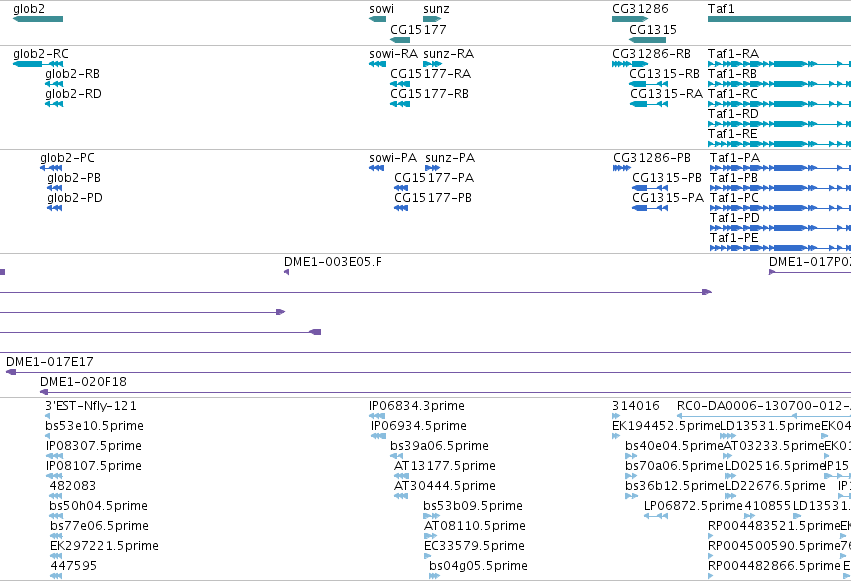Click the DME1-003E05.F clone label
851x581 pixels.
[333, 262]
